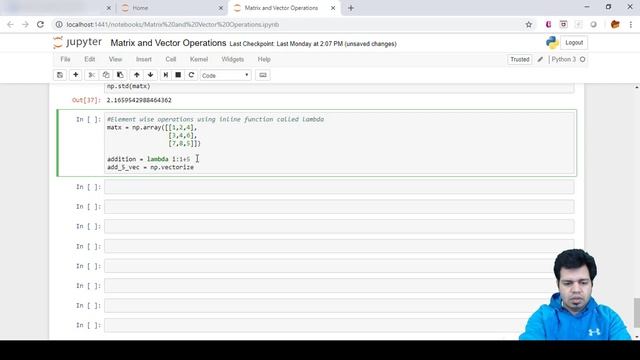
Task: Open the cell type Code dropdown
Action: coord(225,76)
